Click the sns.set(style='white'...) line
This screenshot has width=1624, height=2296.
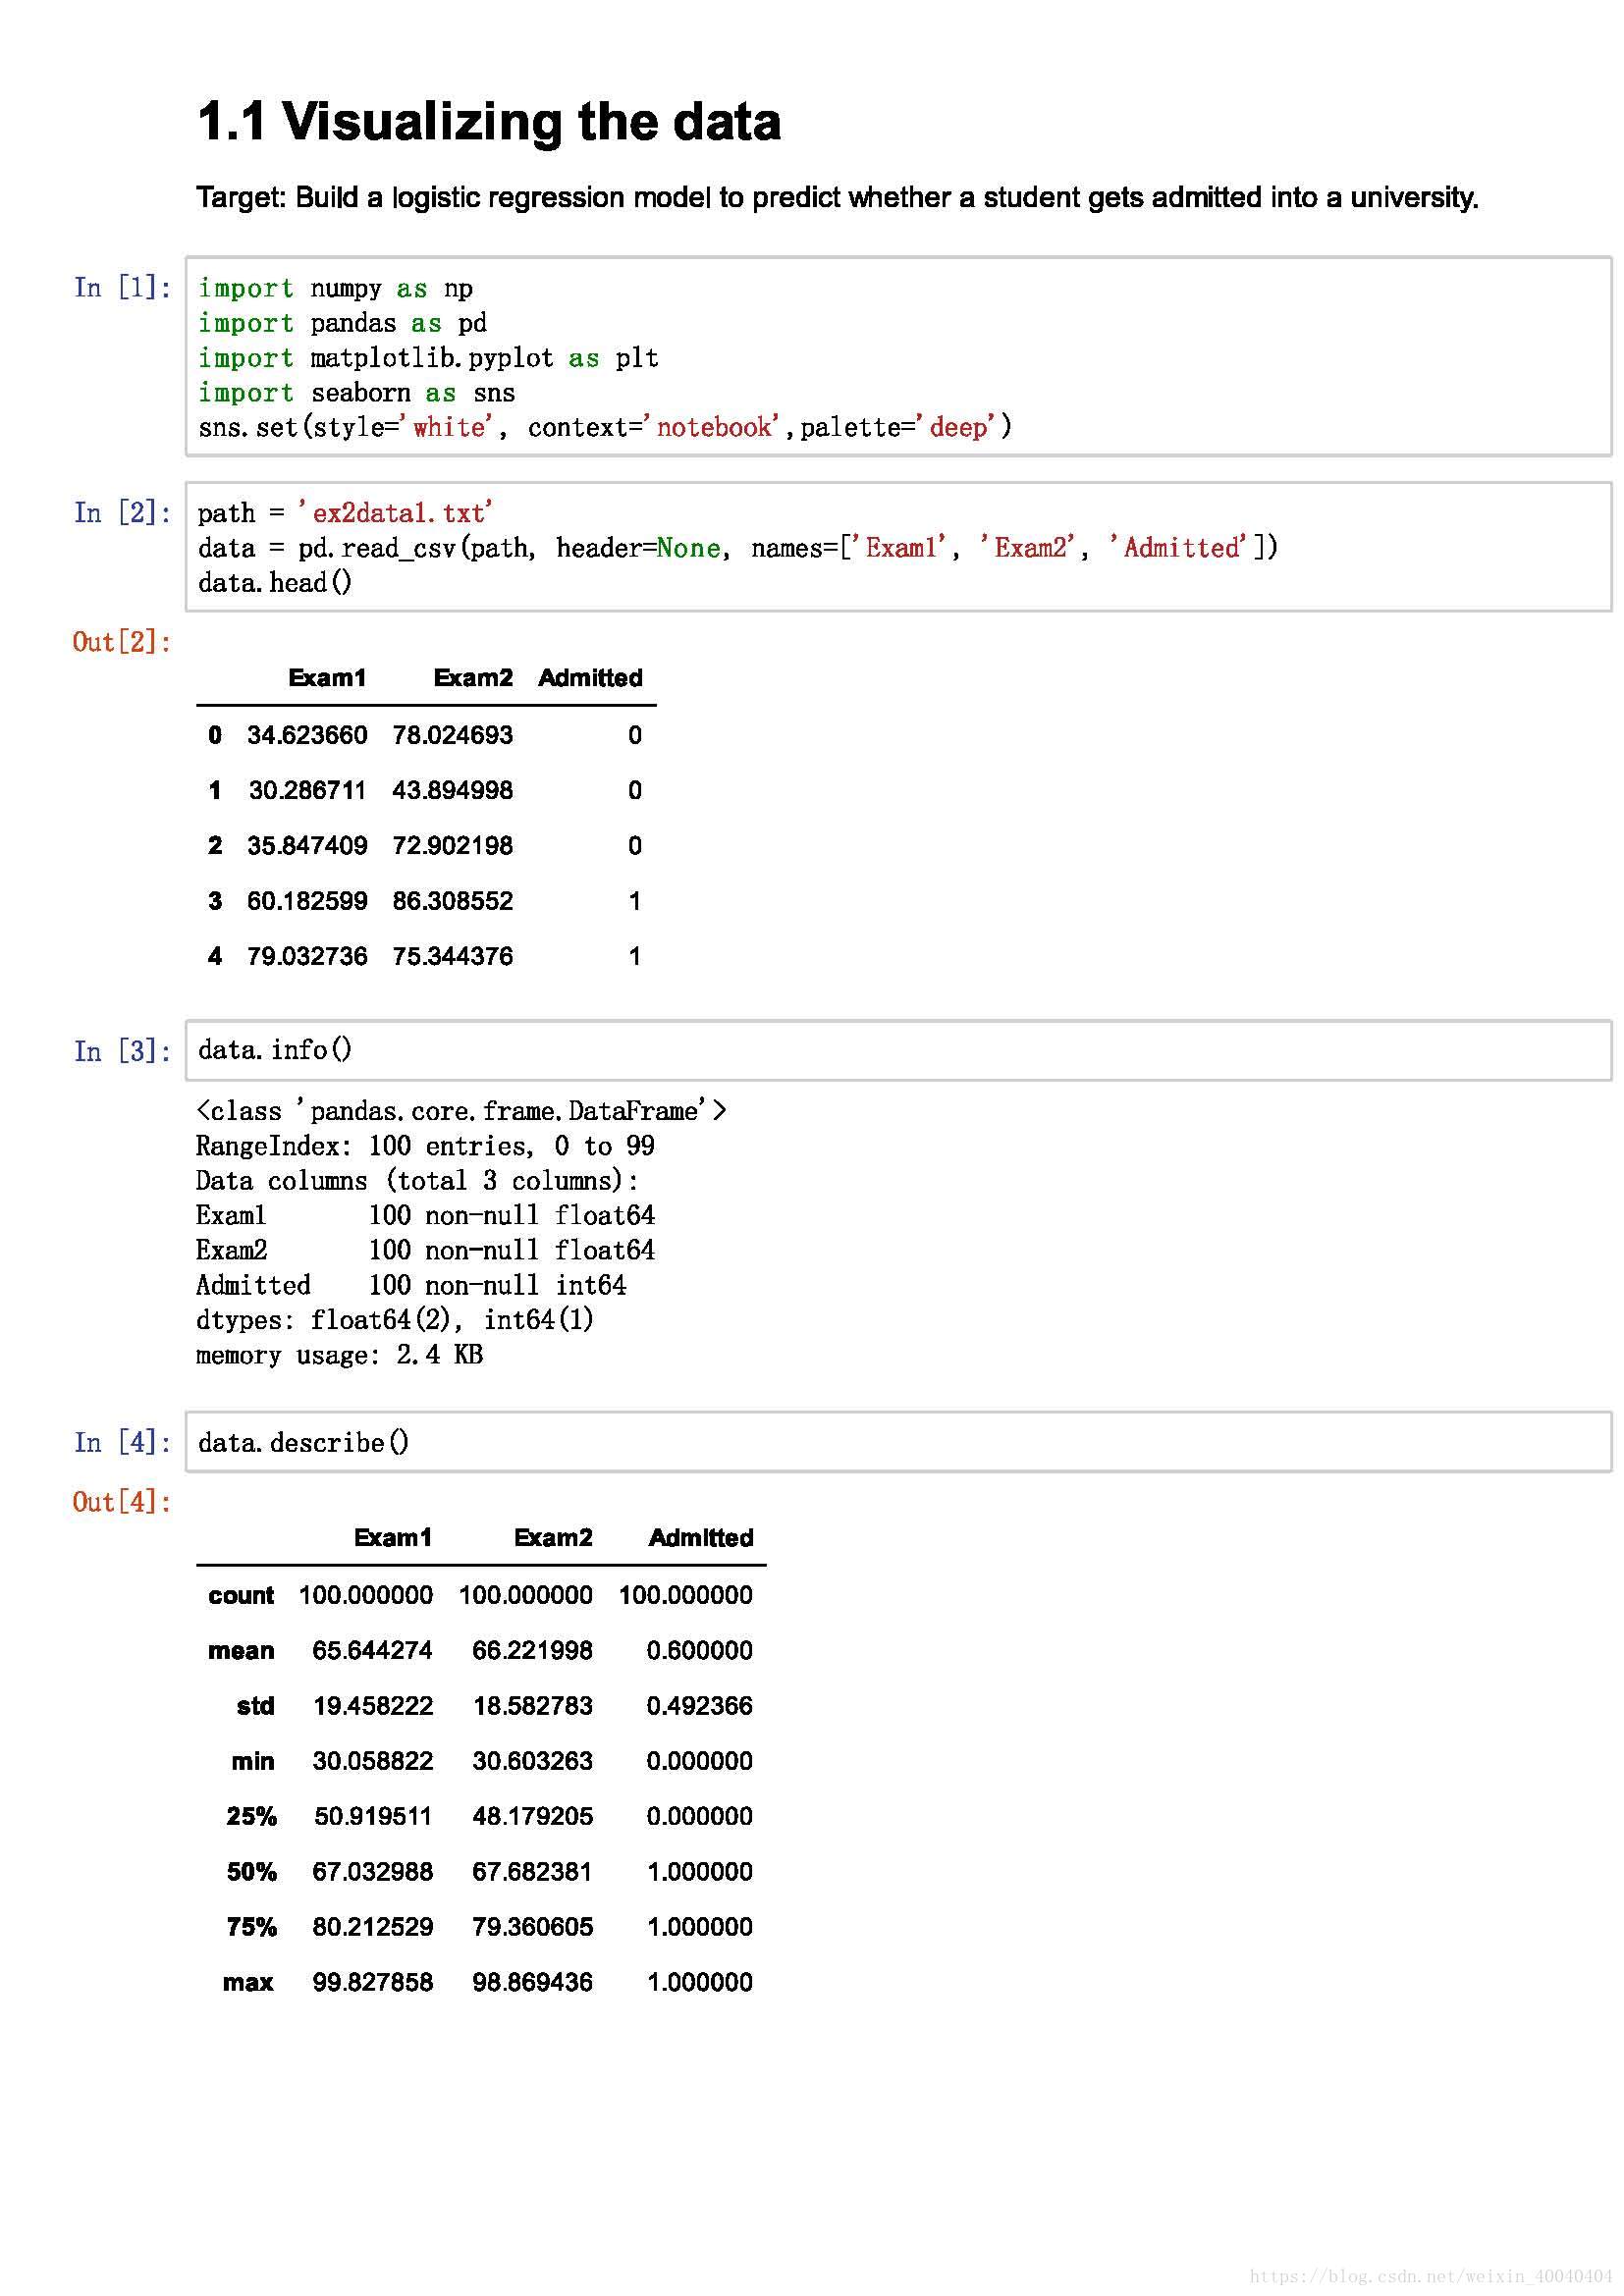coord(605,428)
